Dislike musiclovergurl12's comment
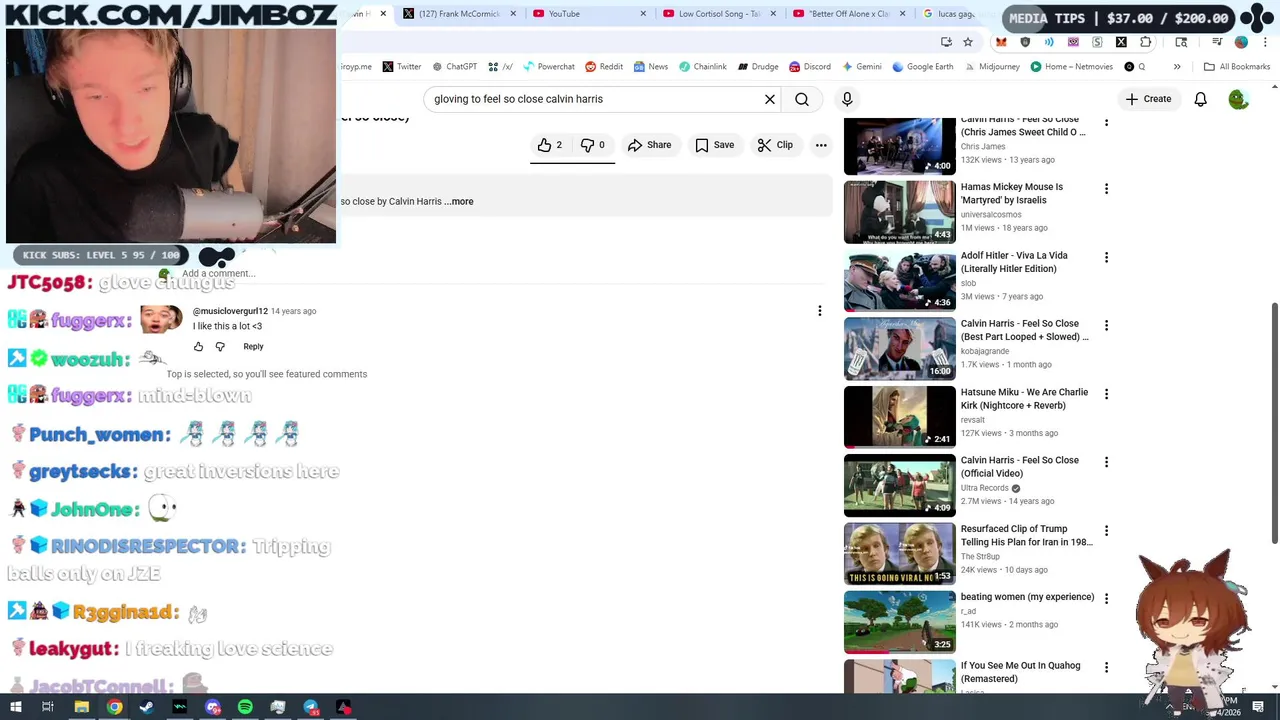1280x720 pixels. tap(220, 347)
